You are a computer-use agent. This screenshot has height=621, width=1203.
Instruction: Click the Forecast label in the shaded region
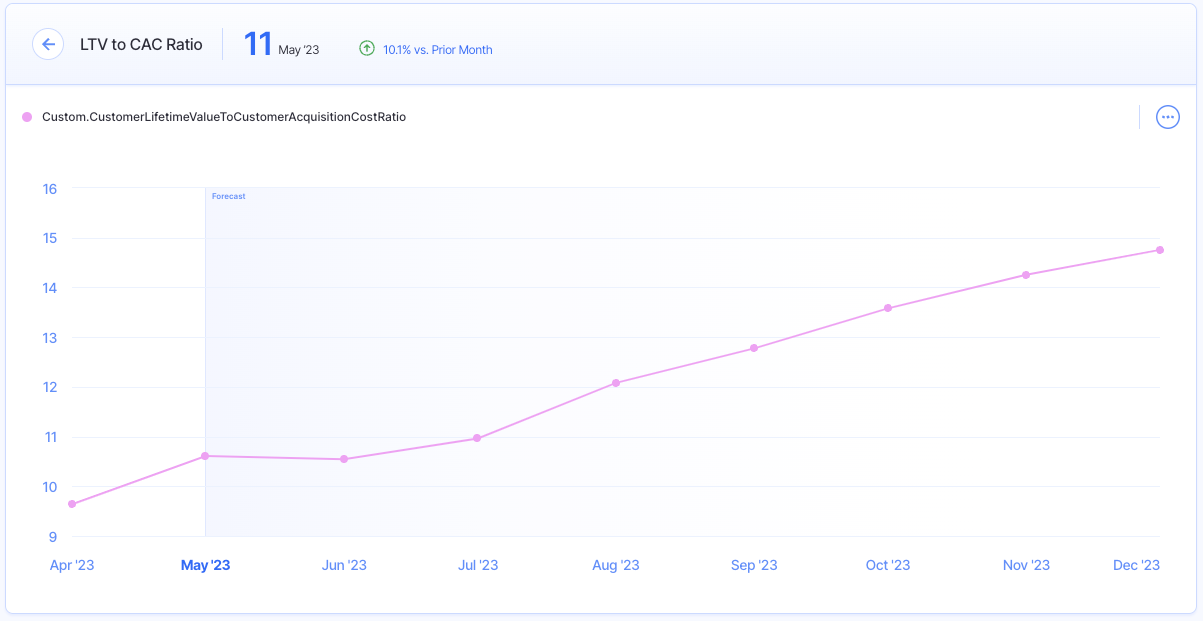coord(228,196)
